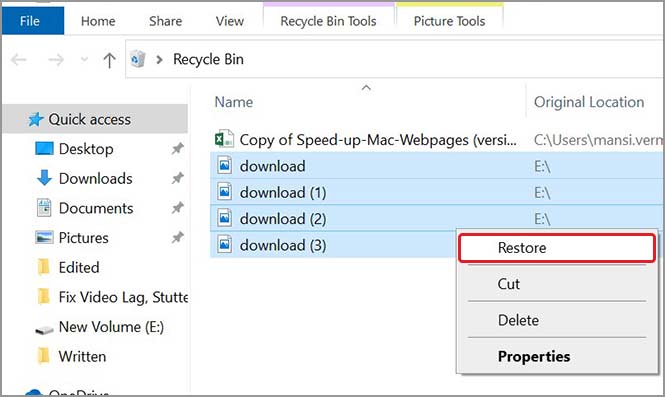The image size is (665, 397).
Task: Click the Written yellow folder icon
Action: tap(44, 356)
